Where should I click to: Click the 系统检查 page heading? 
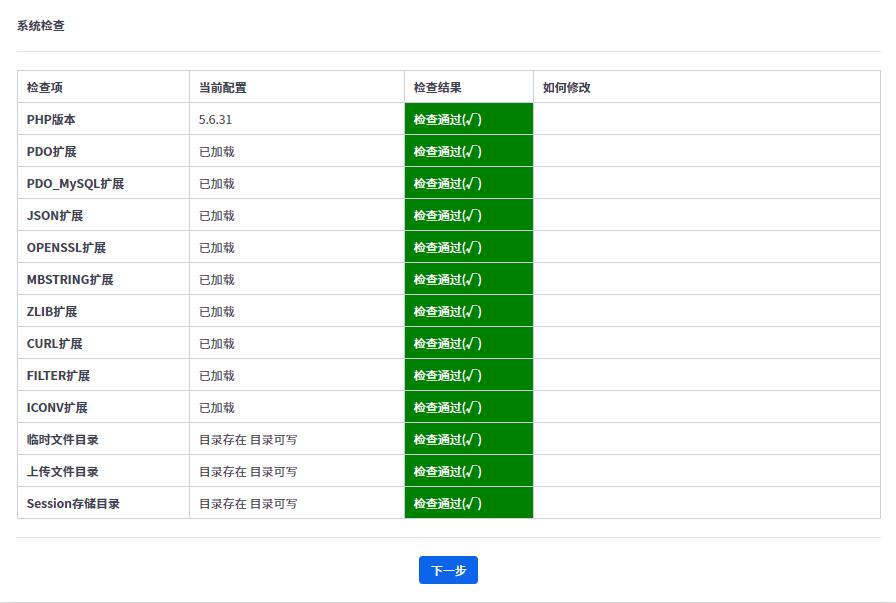(x=41, y=26)
